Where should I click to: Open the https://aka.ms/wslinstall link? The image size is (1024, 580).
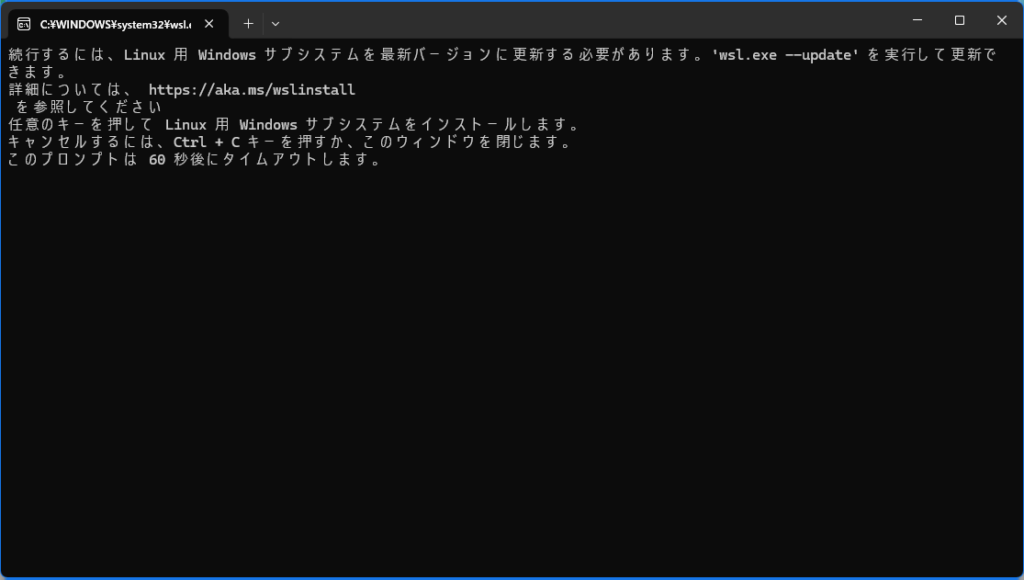point(252,90)
